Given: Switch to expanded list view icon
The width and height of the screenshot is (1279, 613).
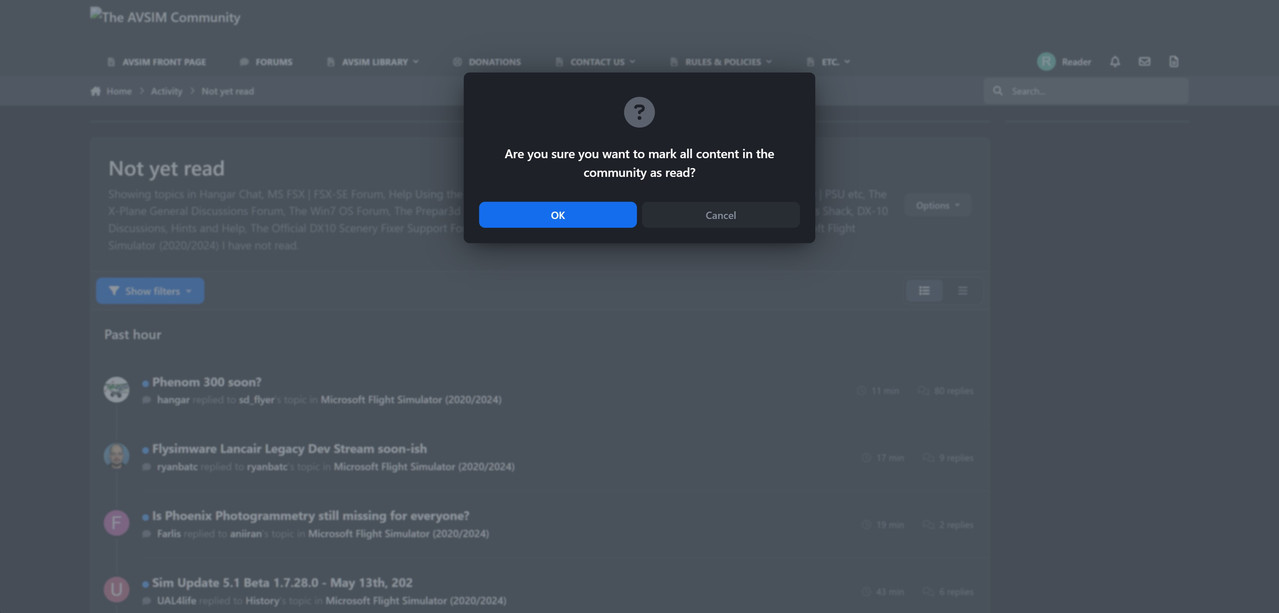Looking at the screenshot, I should pyautogui.click(x=924, y=291).
